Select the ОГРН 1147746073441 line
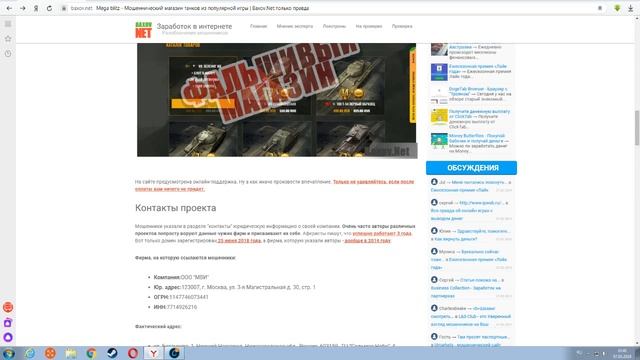This screenshot has width=640, height=360. pos(181,297)
